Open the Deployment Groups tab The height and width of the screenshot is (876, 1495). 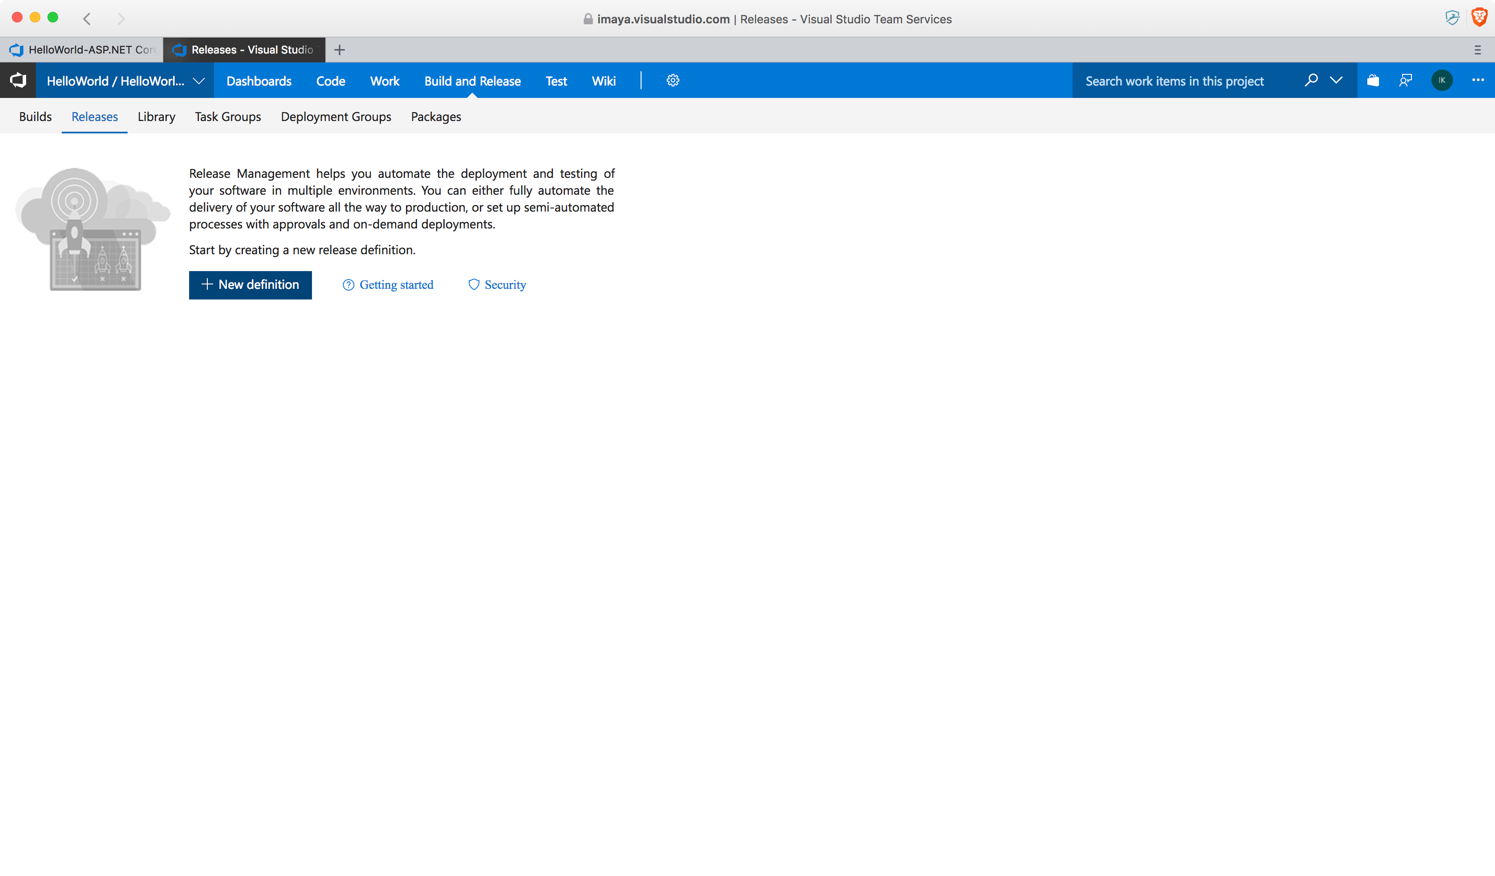tap(336, 116)
